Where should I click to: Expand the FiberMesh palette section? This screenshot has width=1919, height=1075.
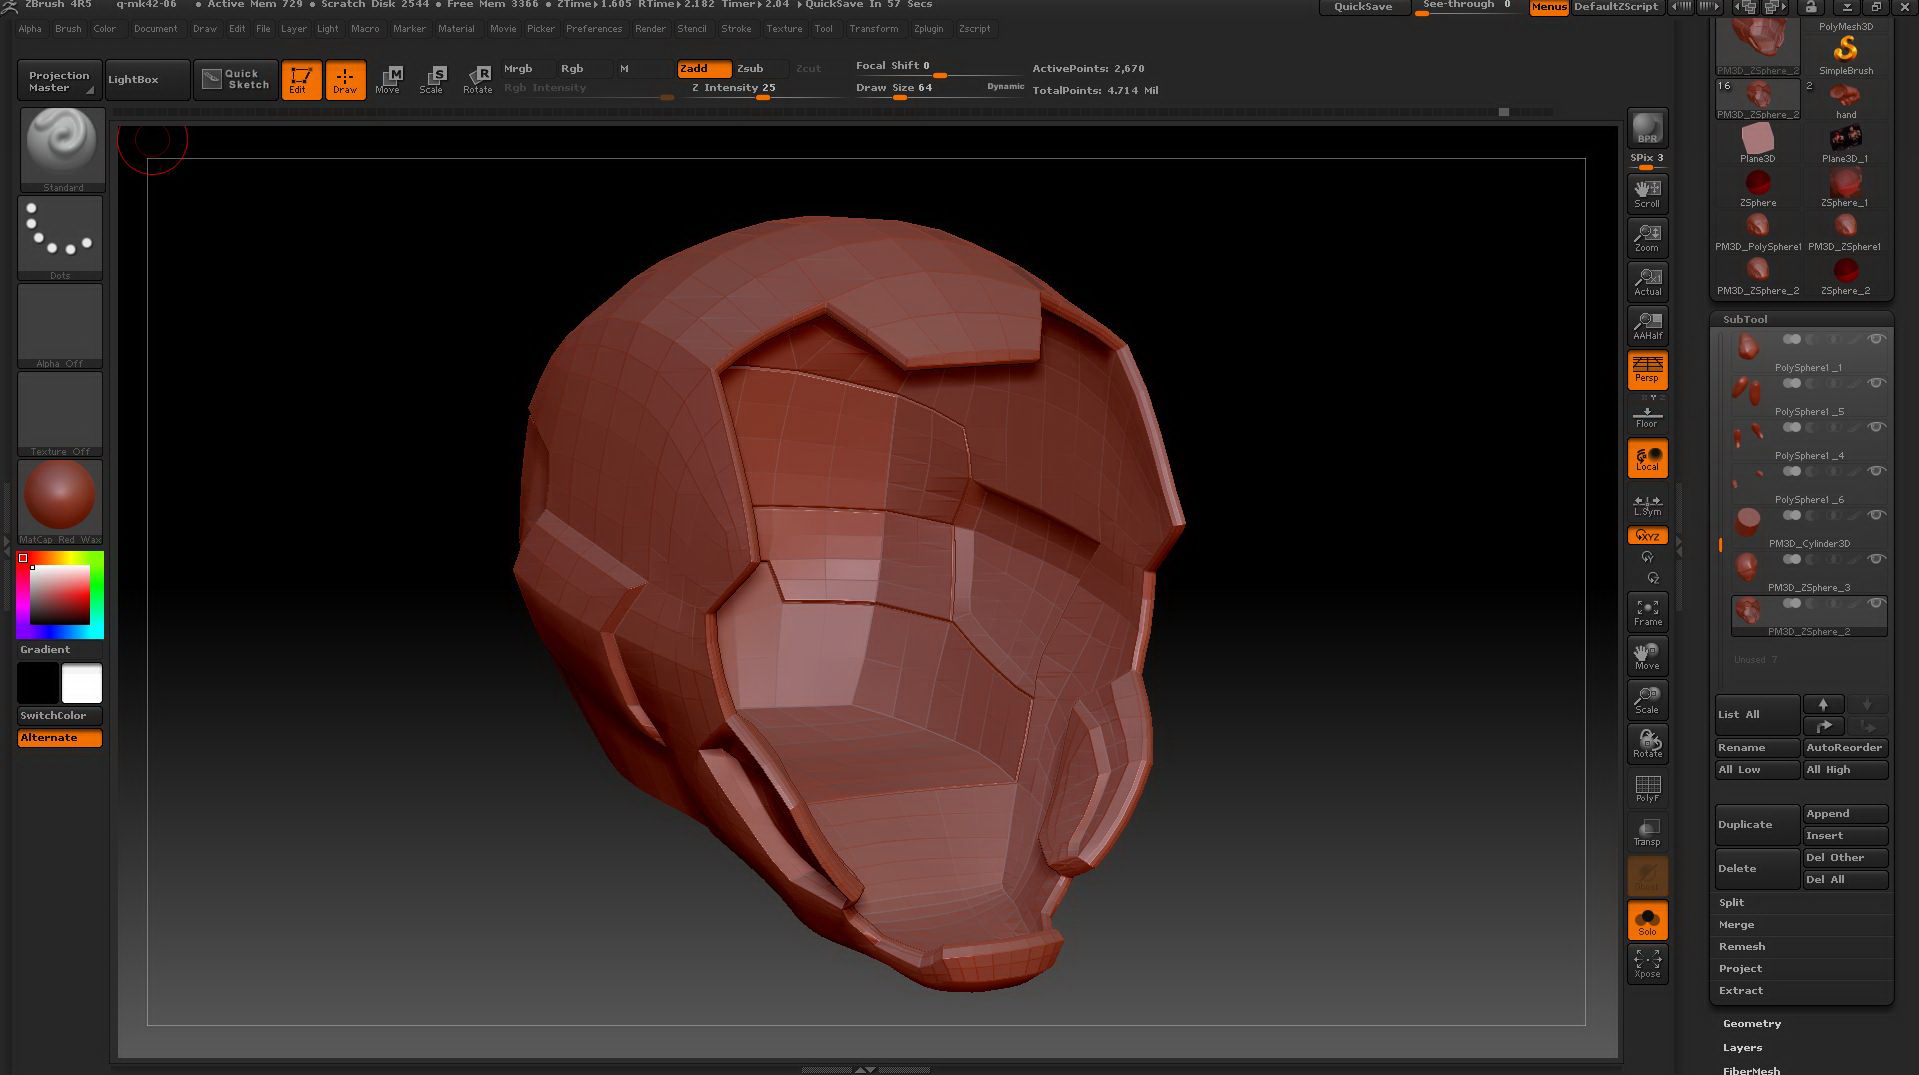pos(1751,1070)
